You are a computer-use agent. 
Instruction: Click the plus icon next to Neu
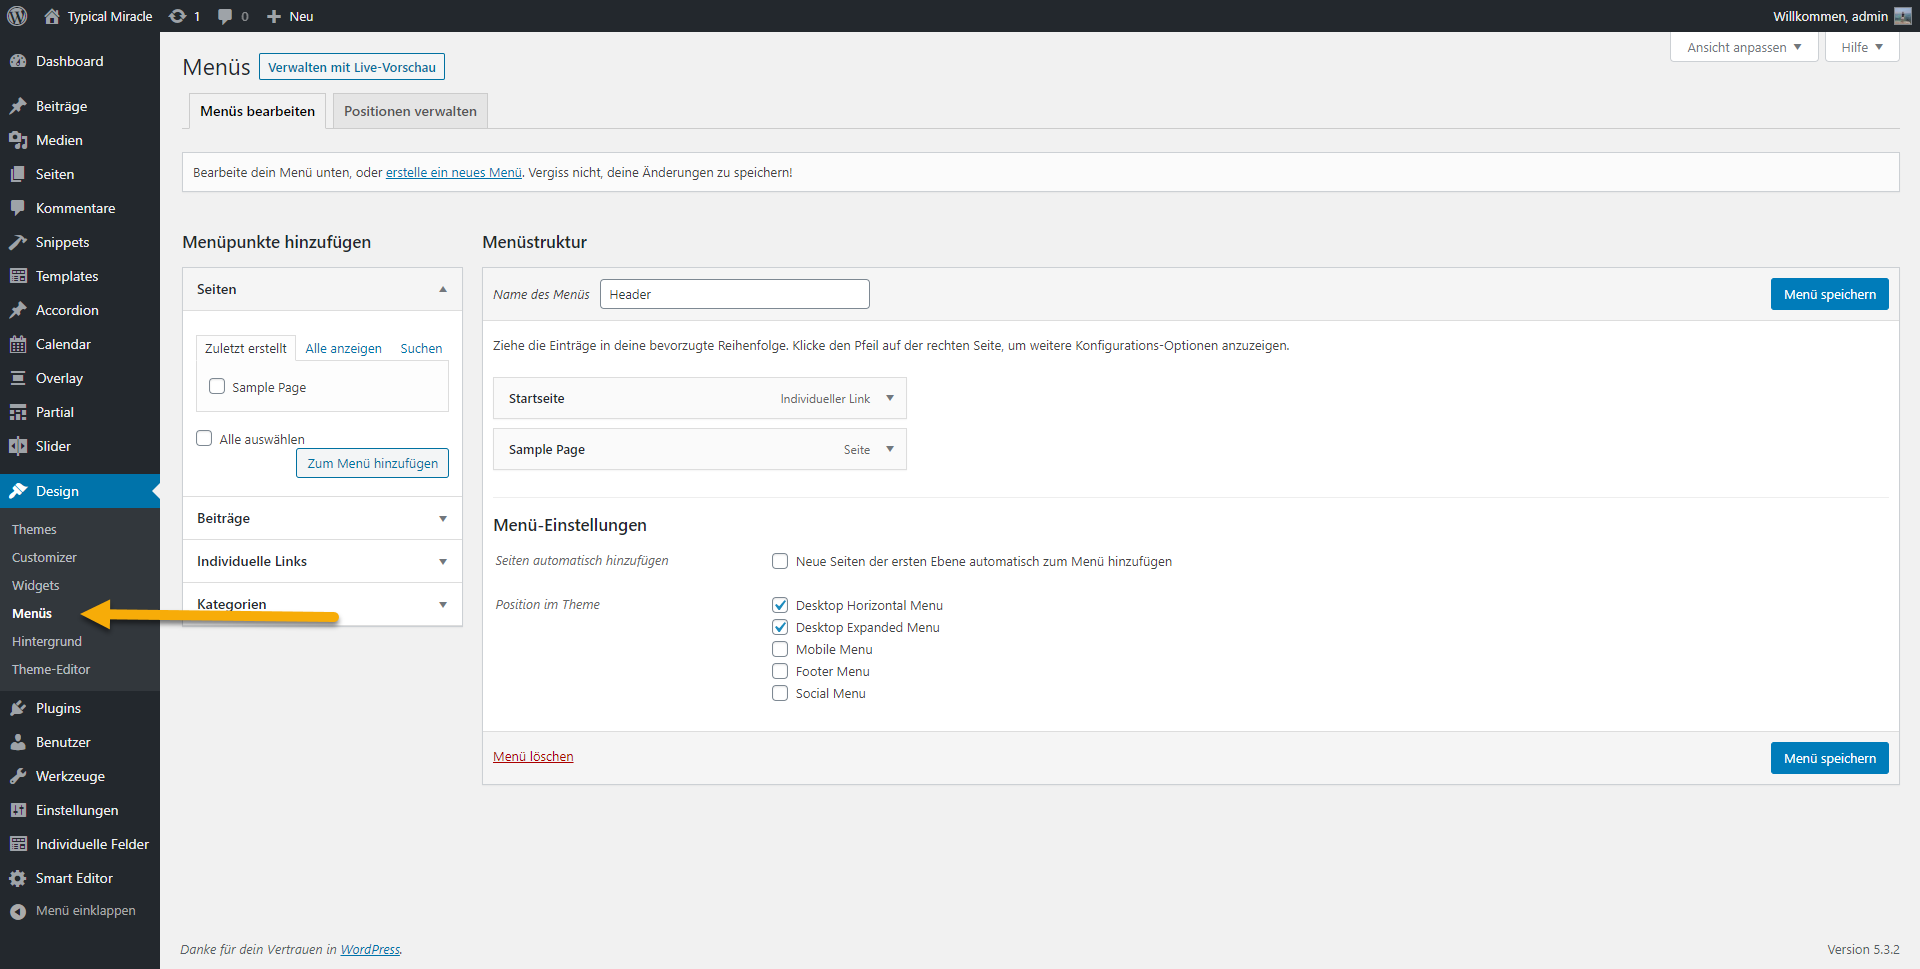point(274,16)
